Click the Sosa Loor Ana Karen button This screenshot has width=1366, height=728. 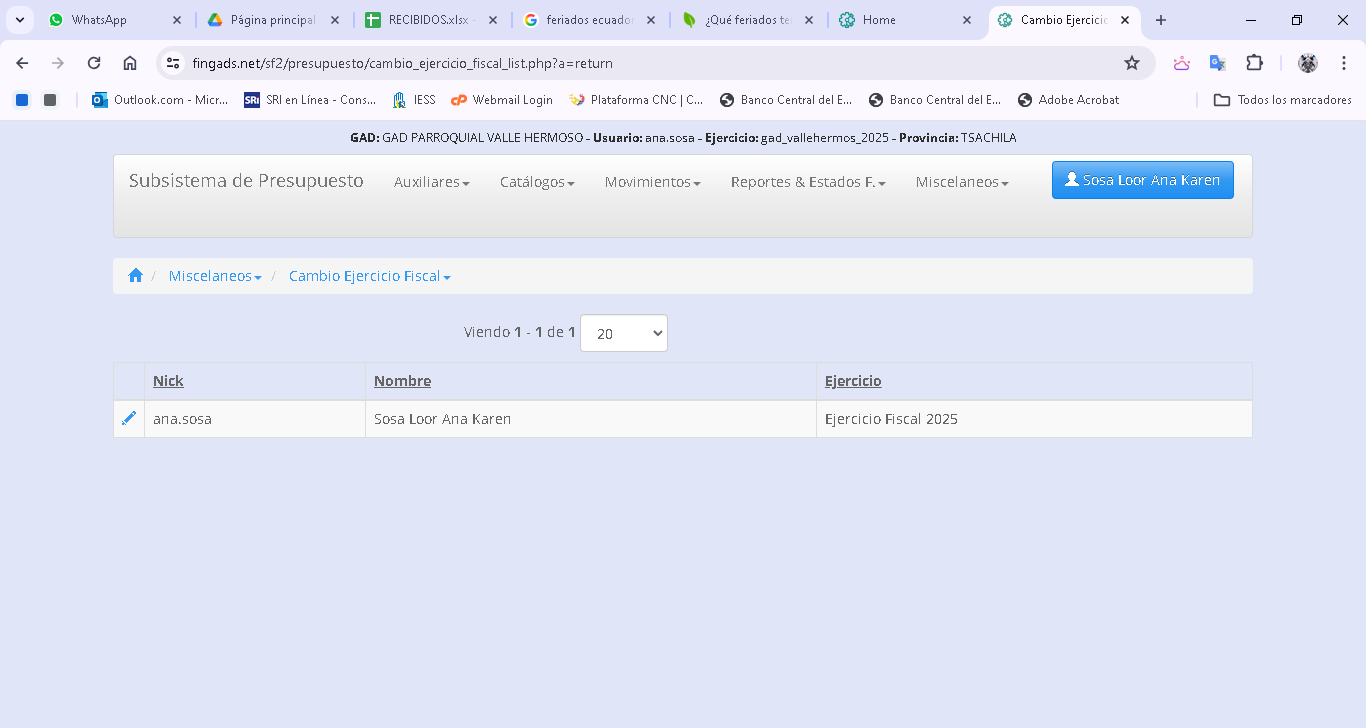(1142, 180)
